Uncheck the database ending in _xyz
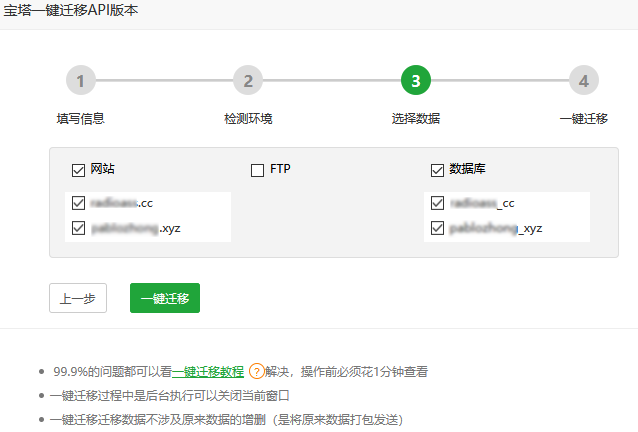This screenshot has height=432, width=638. pos(437,228)
